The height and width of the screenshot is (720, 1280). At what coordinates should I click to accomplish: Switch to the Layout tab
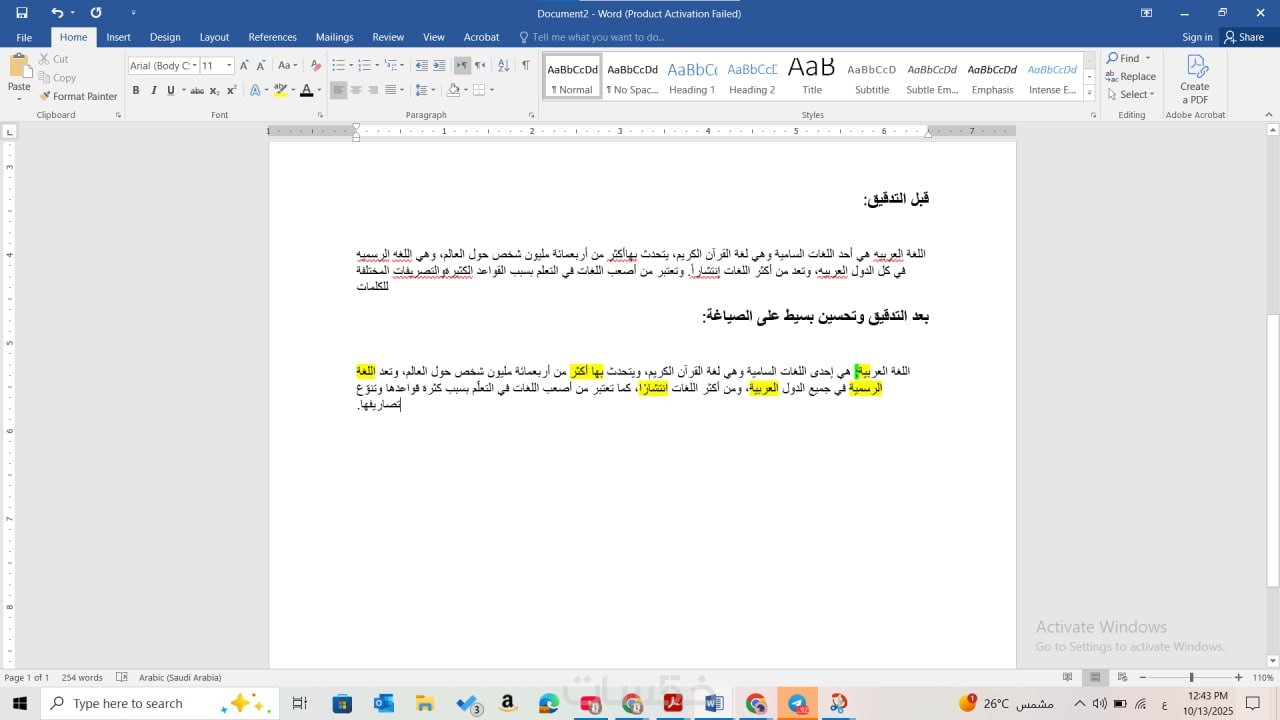click(x=214, y=37)
